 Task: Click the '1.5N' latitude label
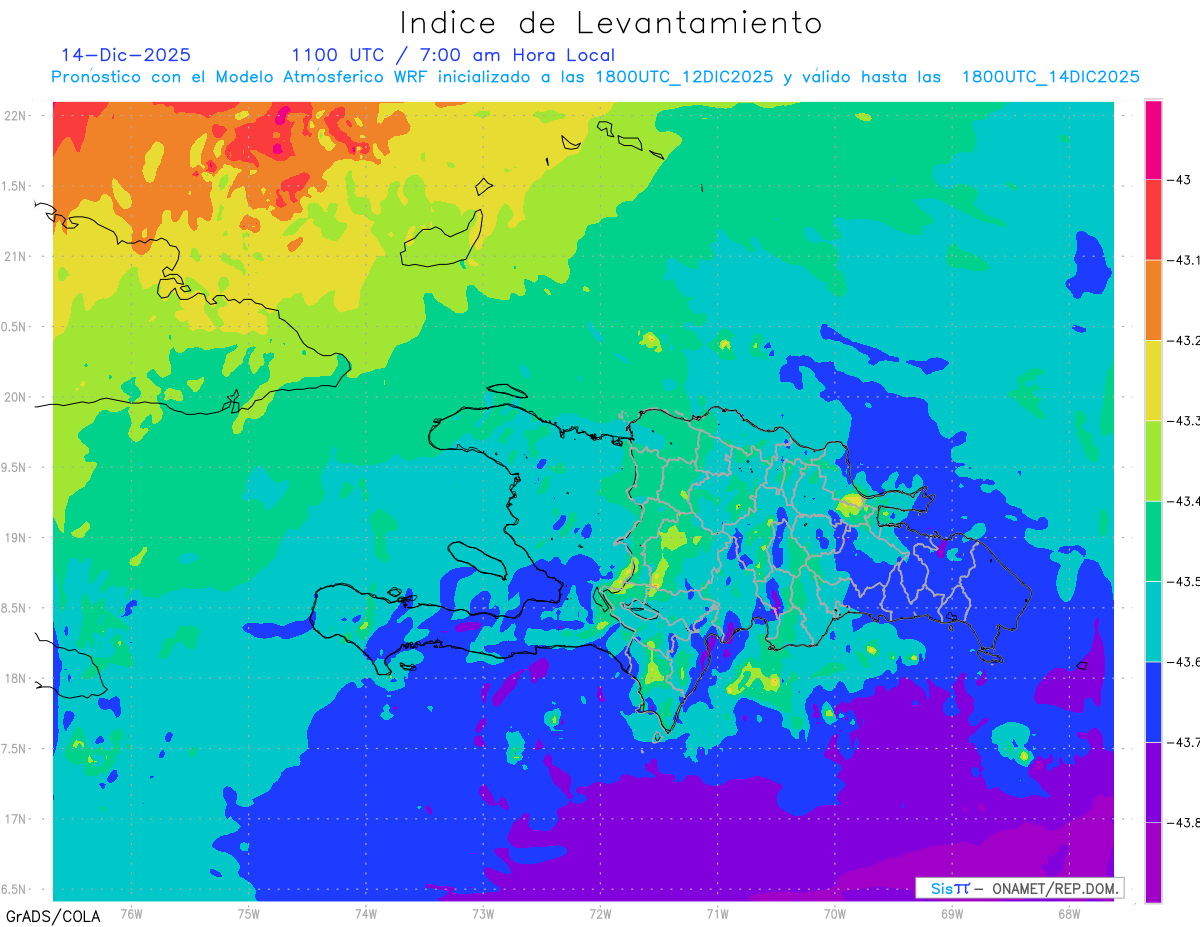pos(15,186)
